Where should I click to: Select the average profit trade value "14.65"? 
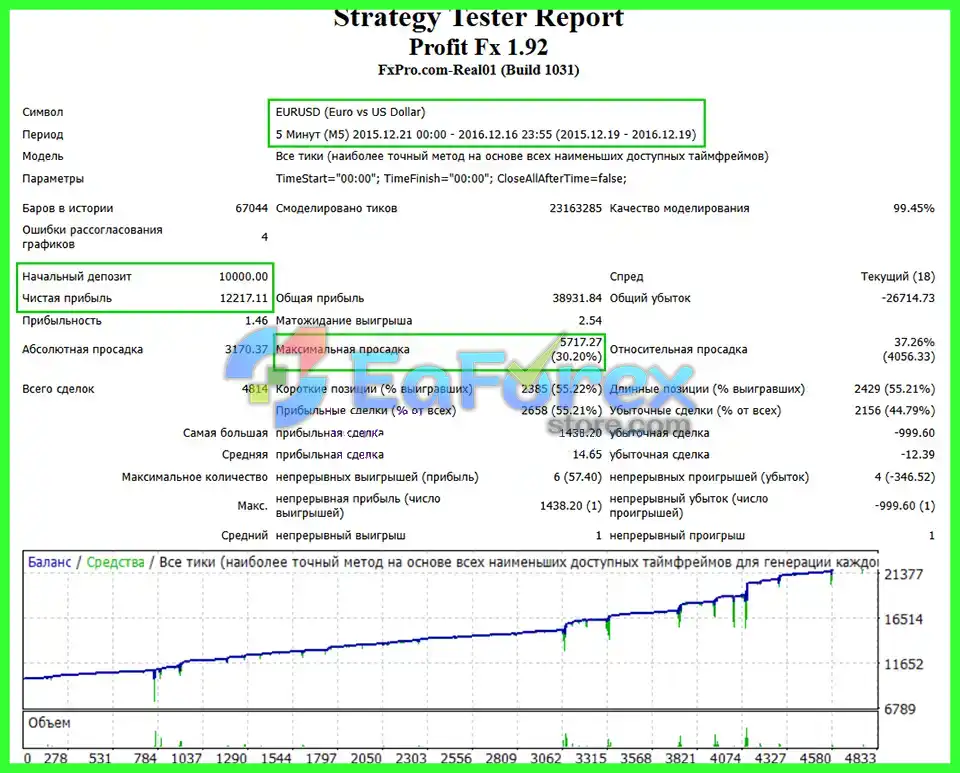click(x=587, y=455)
